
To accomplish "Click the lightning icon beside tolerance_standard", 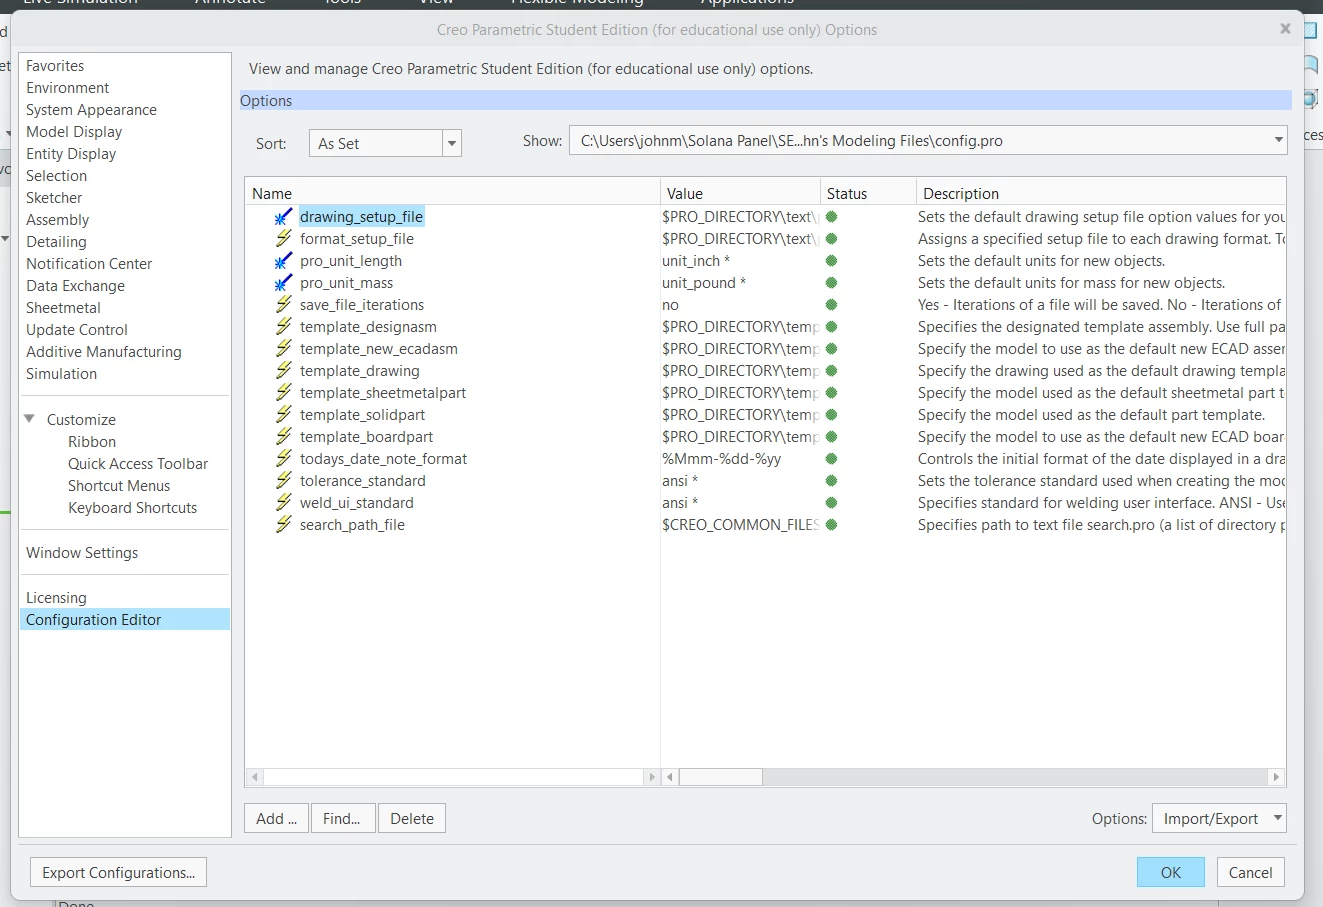I will click(x=284, y=481).
